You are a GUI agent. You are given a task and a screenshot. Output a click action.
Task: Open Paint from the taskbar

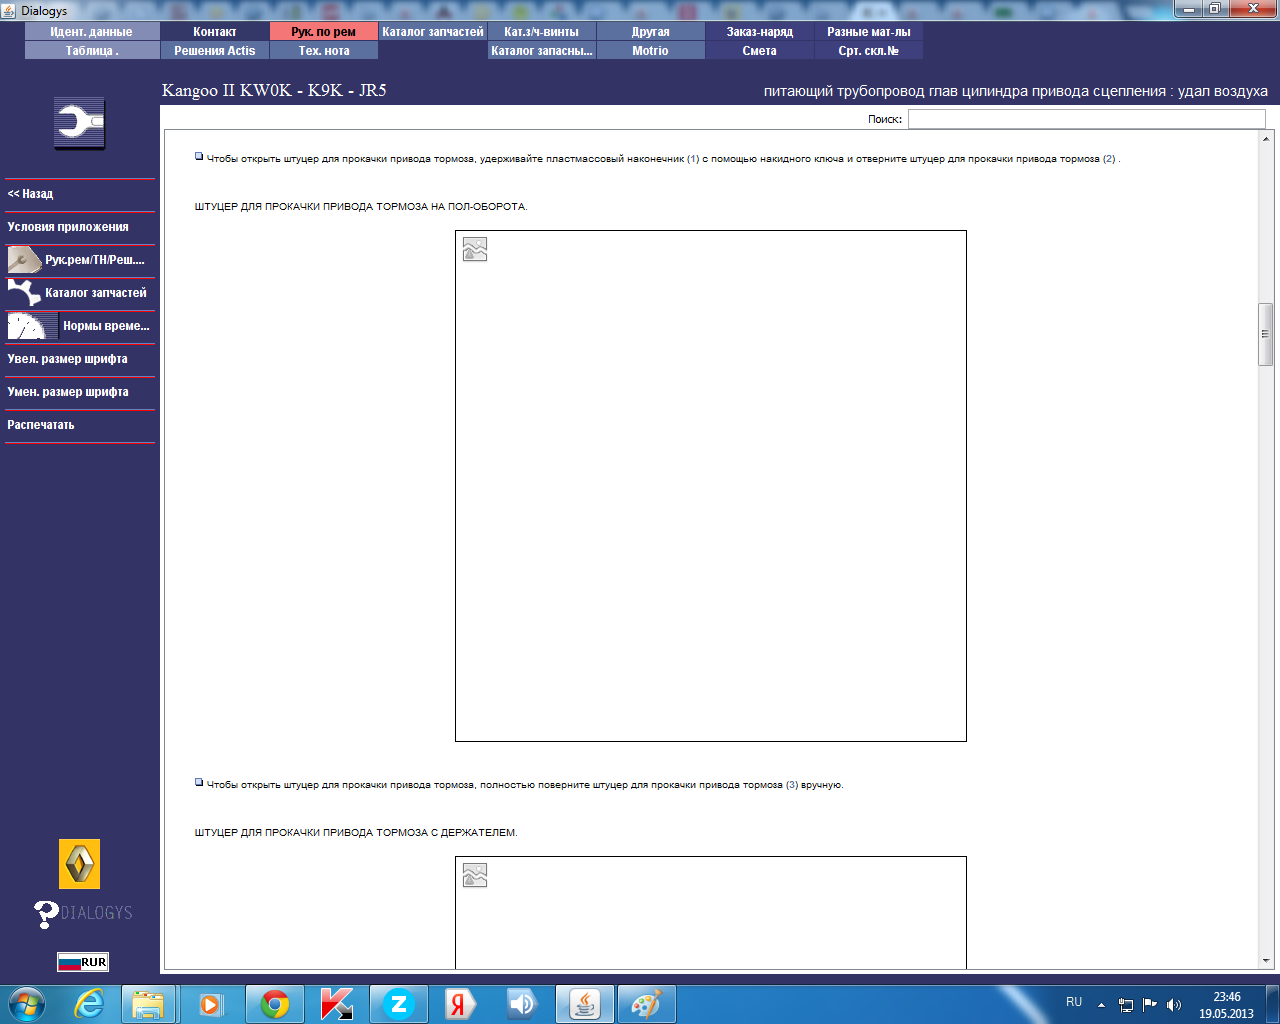(647, 1004)
